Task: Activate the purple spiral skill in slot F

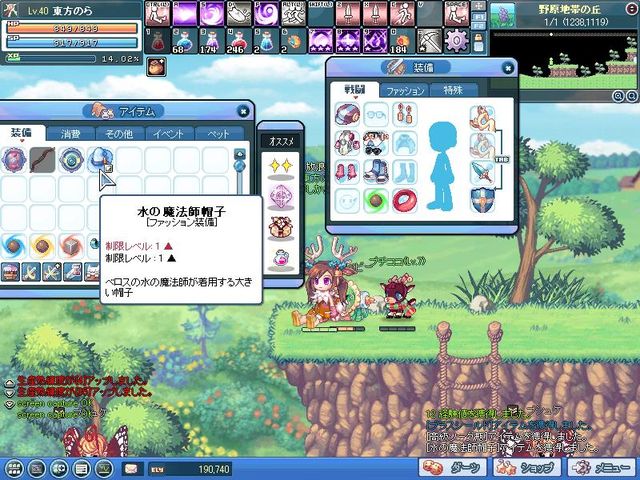Action: tap(266, 13)
